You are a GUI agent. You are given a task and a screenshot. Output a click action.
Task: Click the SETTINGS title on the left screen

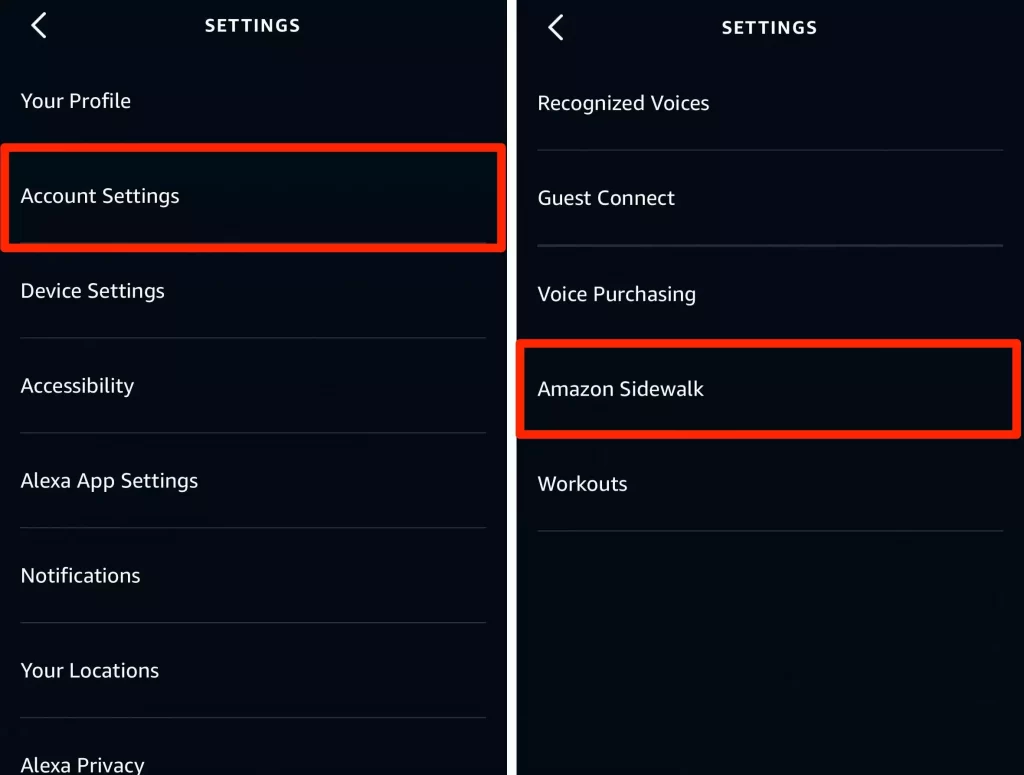tap(252, 26)
